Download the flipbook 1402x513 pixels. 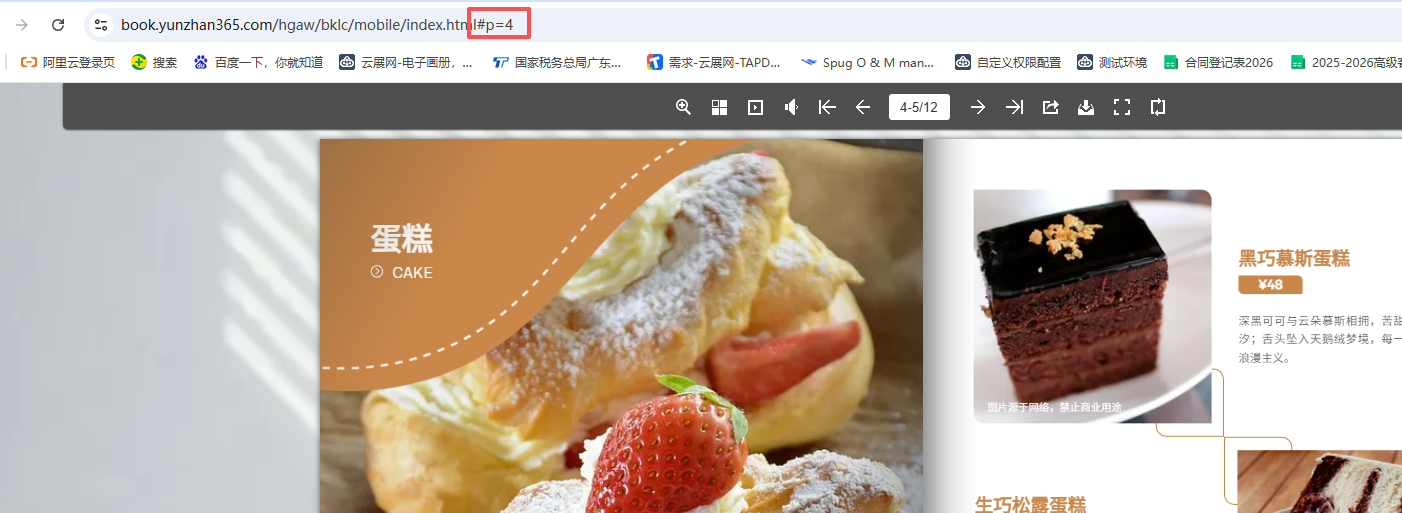[x=1086, y=107]
